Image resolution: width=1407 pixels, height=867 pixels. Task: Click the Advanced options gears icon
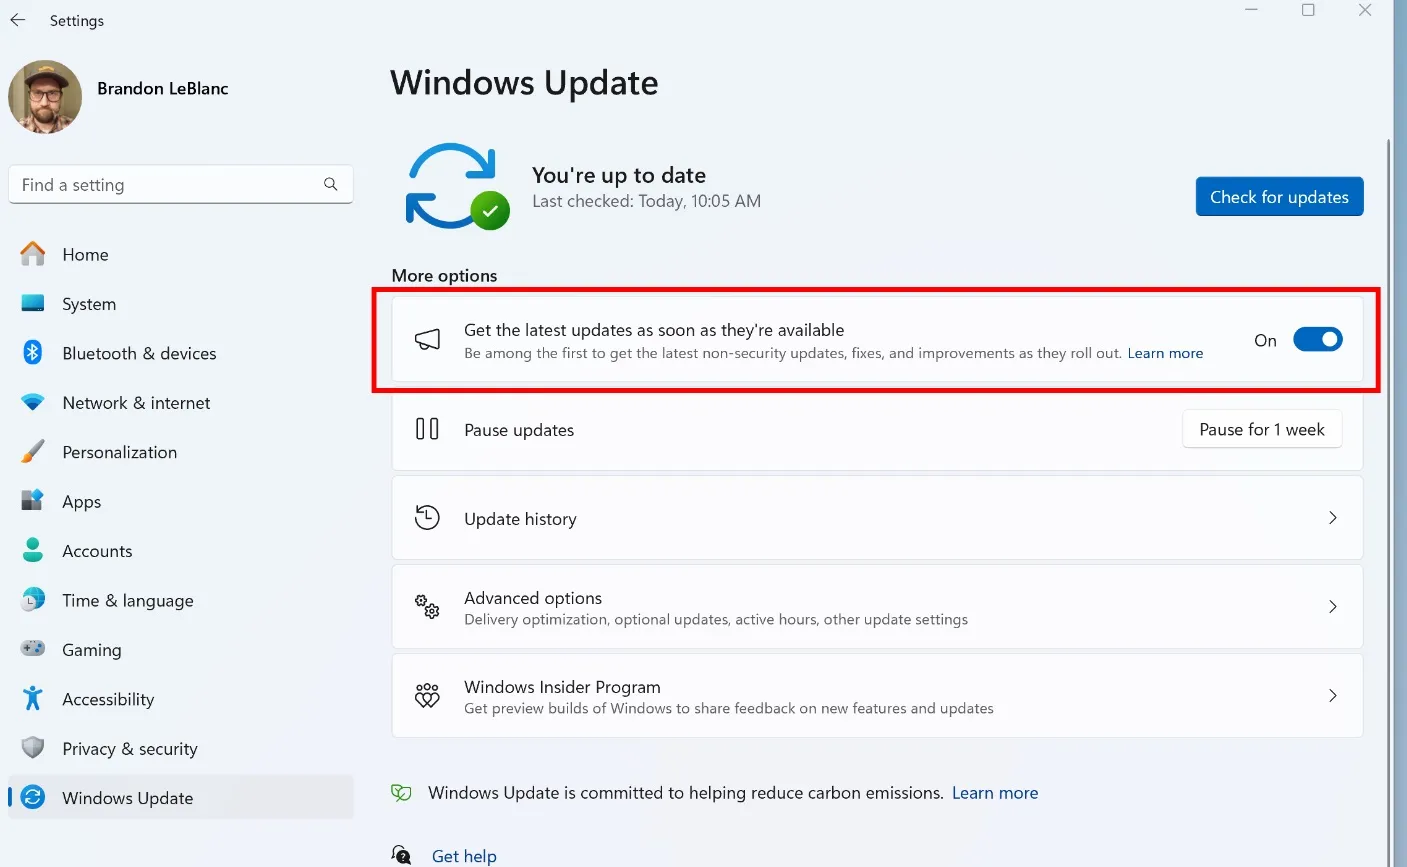pyautogui.click(x=427, y=607)
